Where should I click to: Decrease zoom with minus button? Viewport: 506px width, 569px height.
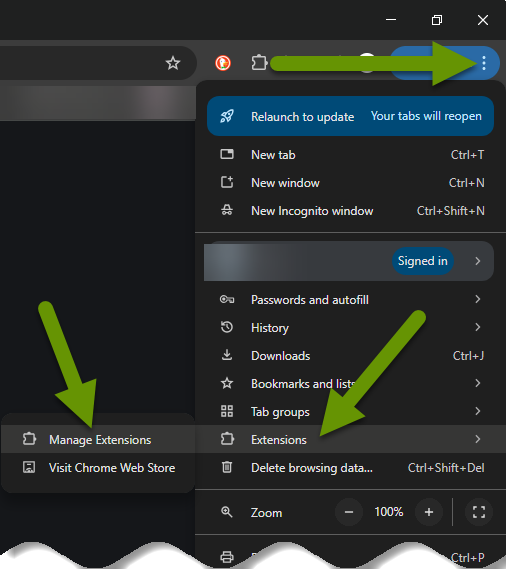click(x=349, y=512)
